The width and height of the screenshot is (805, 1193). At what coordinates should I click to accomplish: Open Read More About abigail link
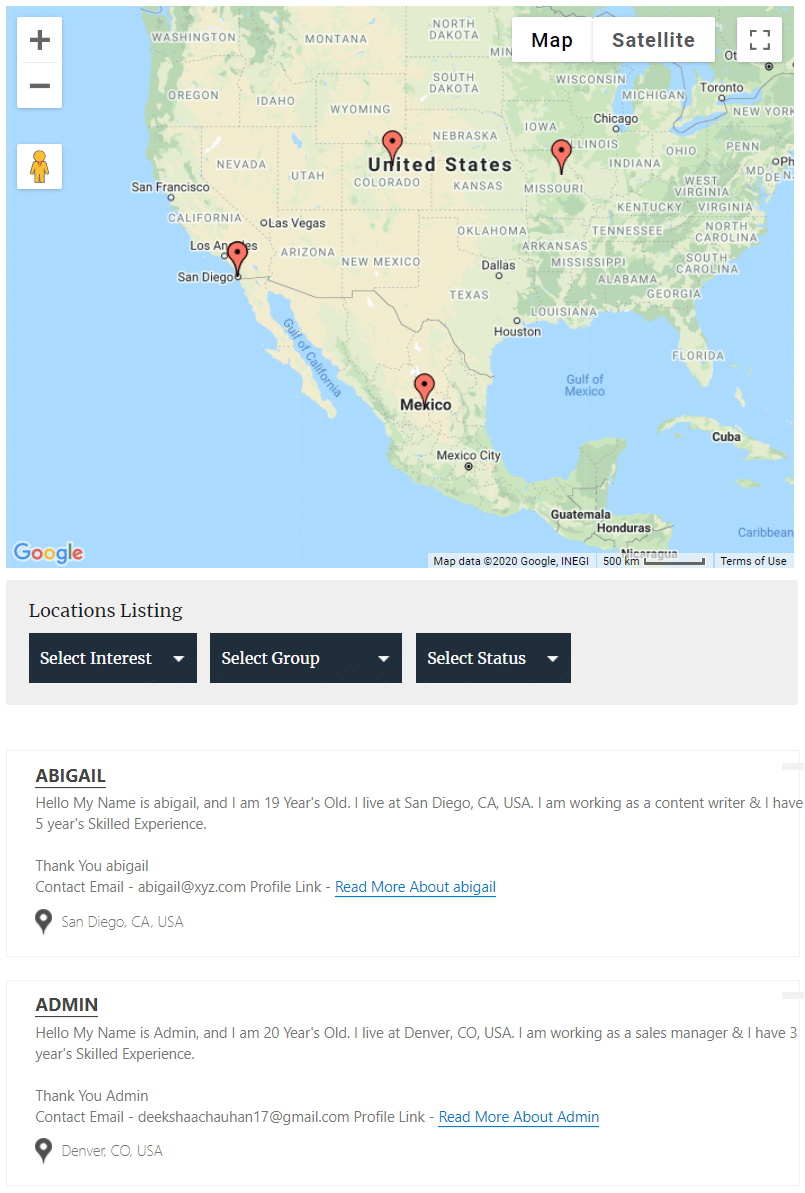pos(415,886)
